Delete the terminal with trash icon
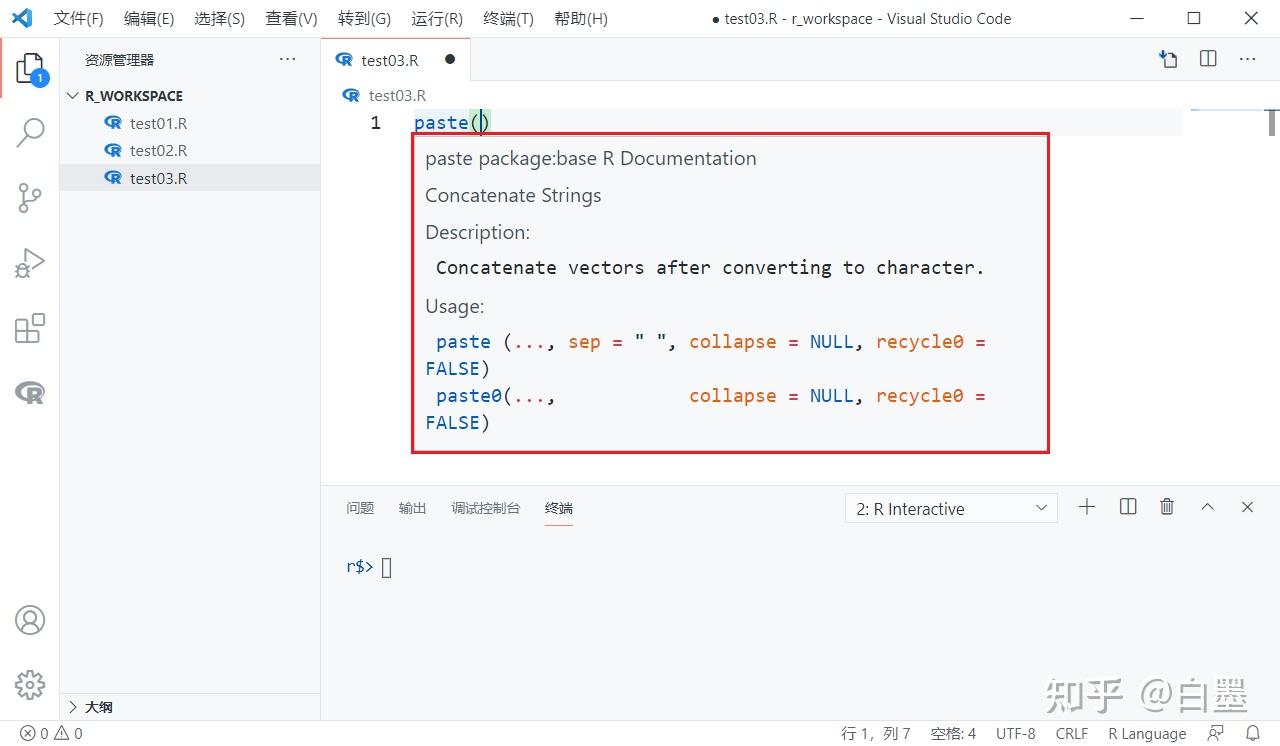This screenshot has height=746, width=1280. (1167, 507)
